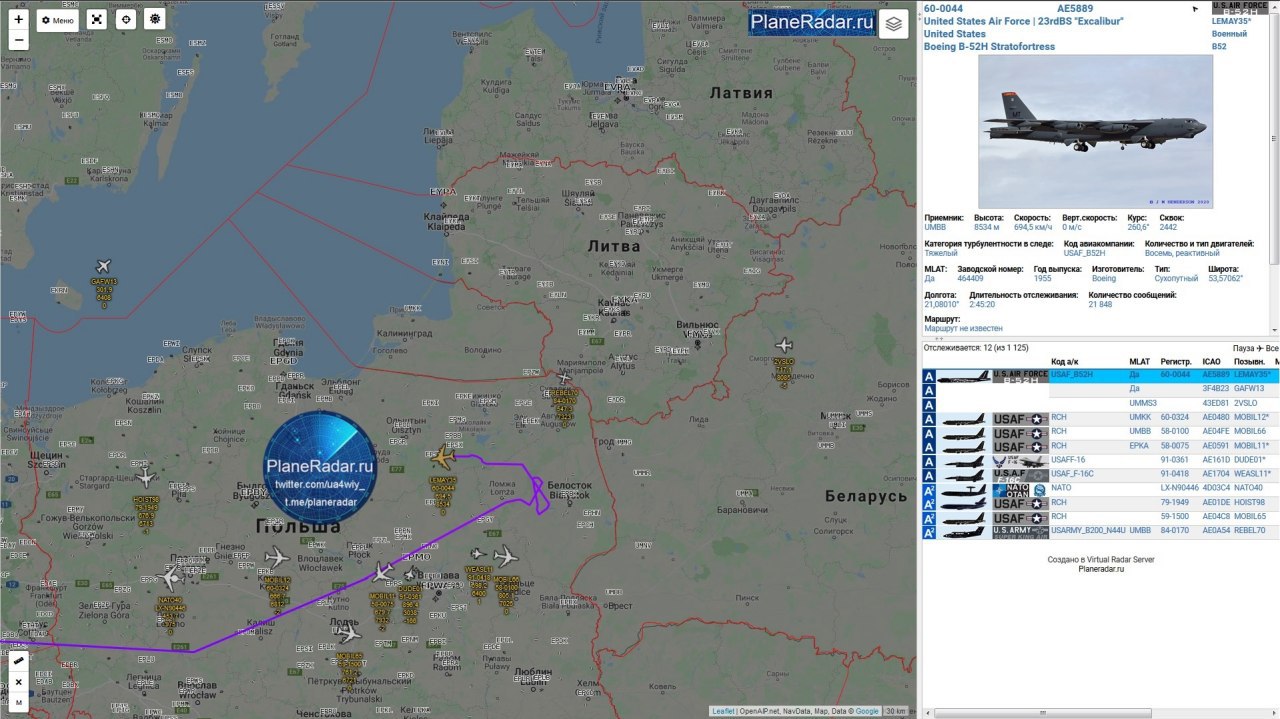This screenshot has width=1280, height=719.
Task: Select the NATO40 aircraft marker on map
Action: tap(170, 577)
